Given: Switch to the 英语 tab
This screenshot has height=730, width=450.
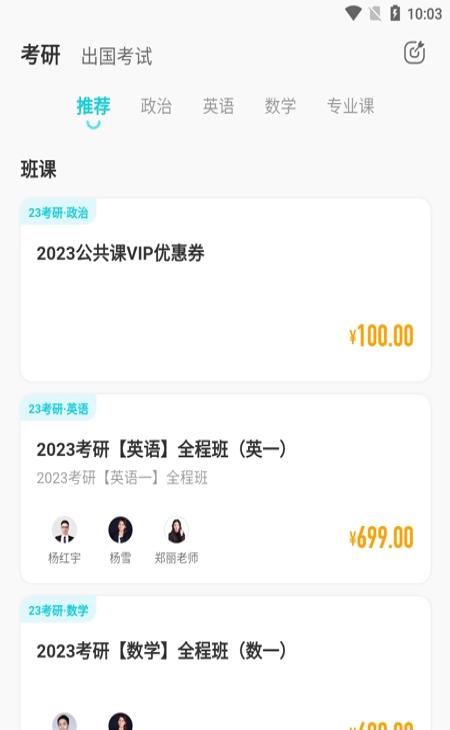Looking at the screenshot, I should point(218,106).
